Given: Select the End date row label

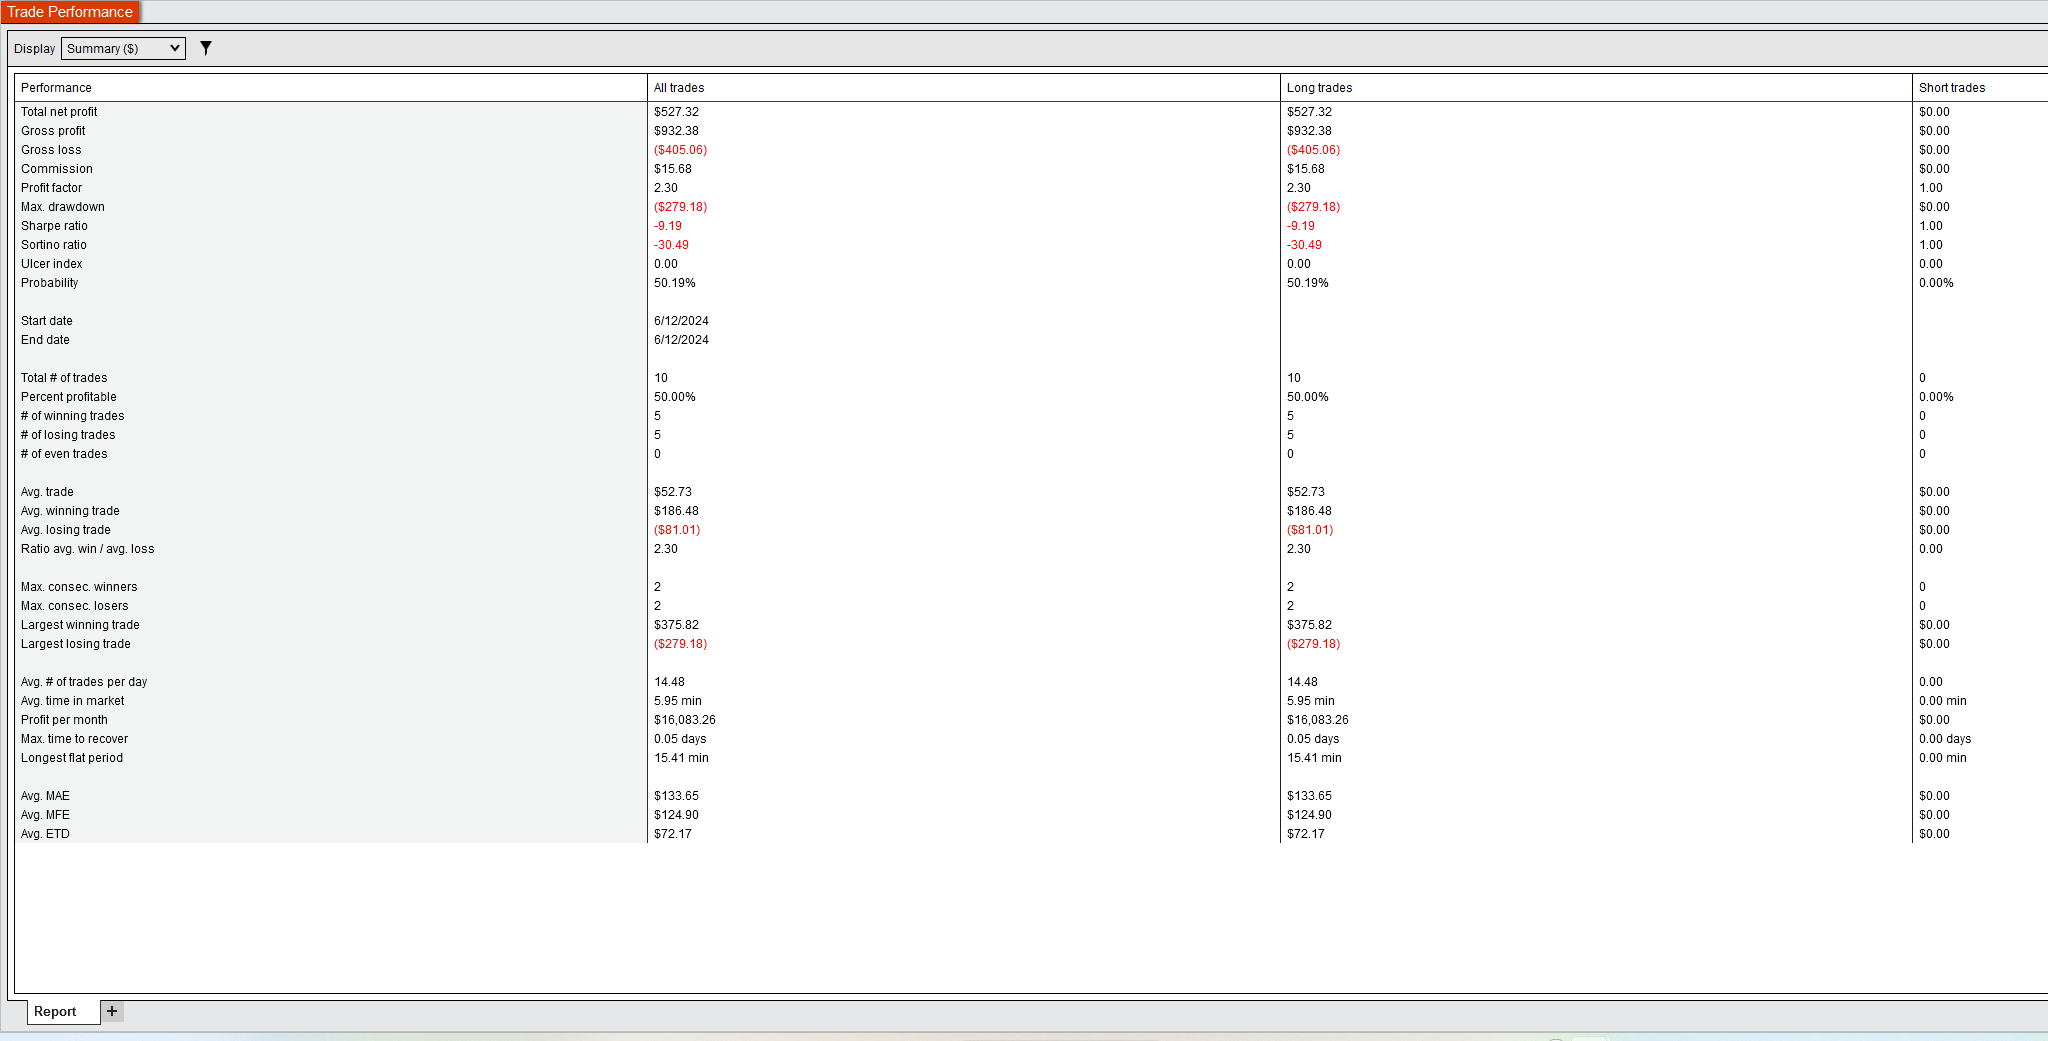Looking at the screenshot, I should tap(45, 340).
